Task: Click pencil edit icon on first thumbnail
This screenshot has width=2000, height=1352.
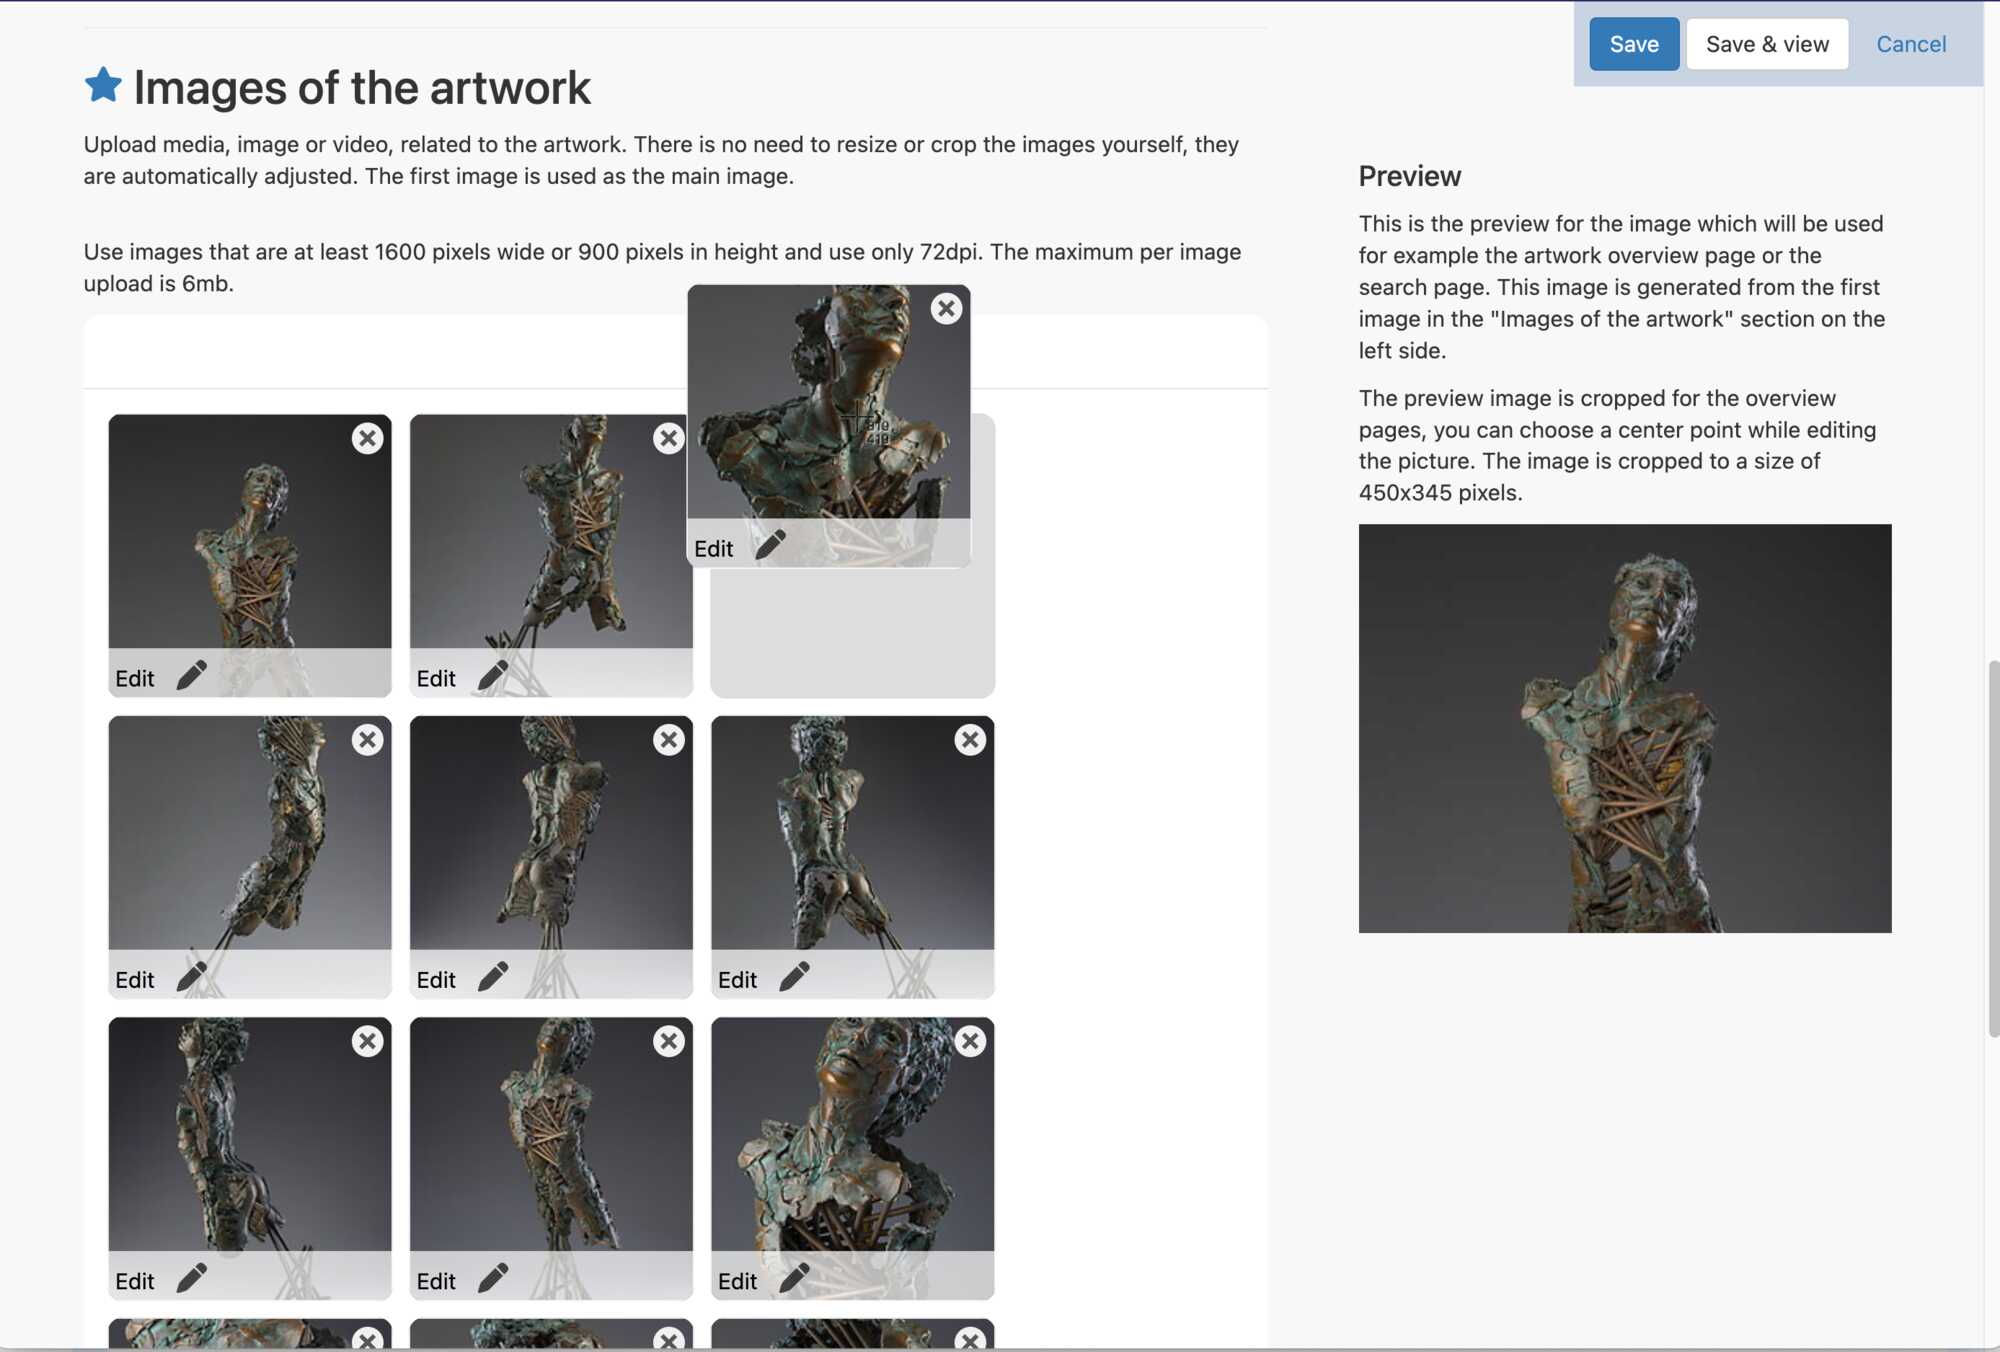Action: 191,676
